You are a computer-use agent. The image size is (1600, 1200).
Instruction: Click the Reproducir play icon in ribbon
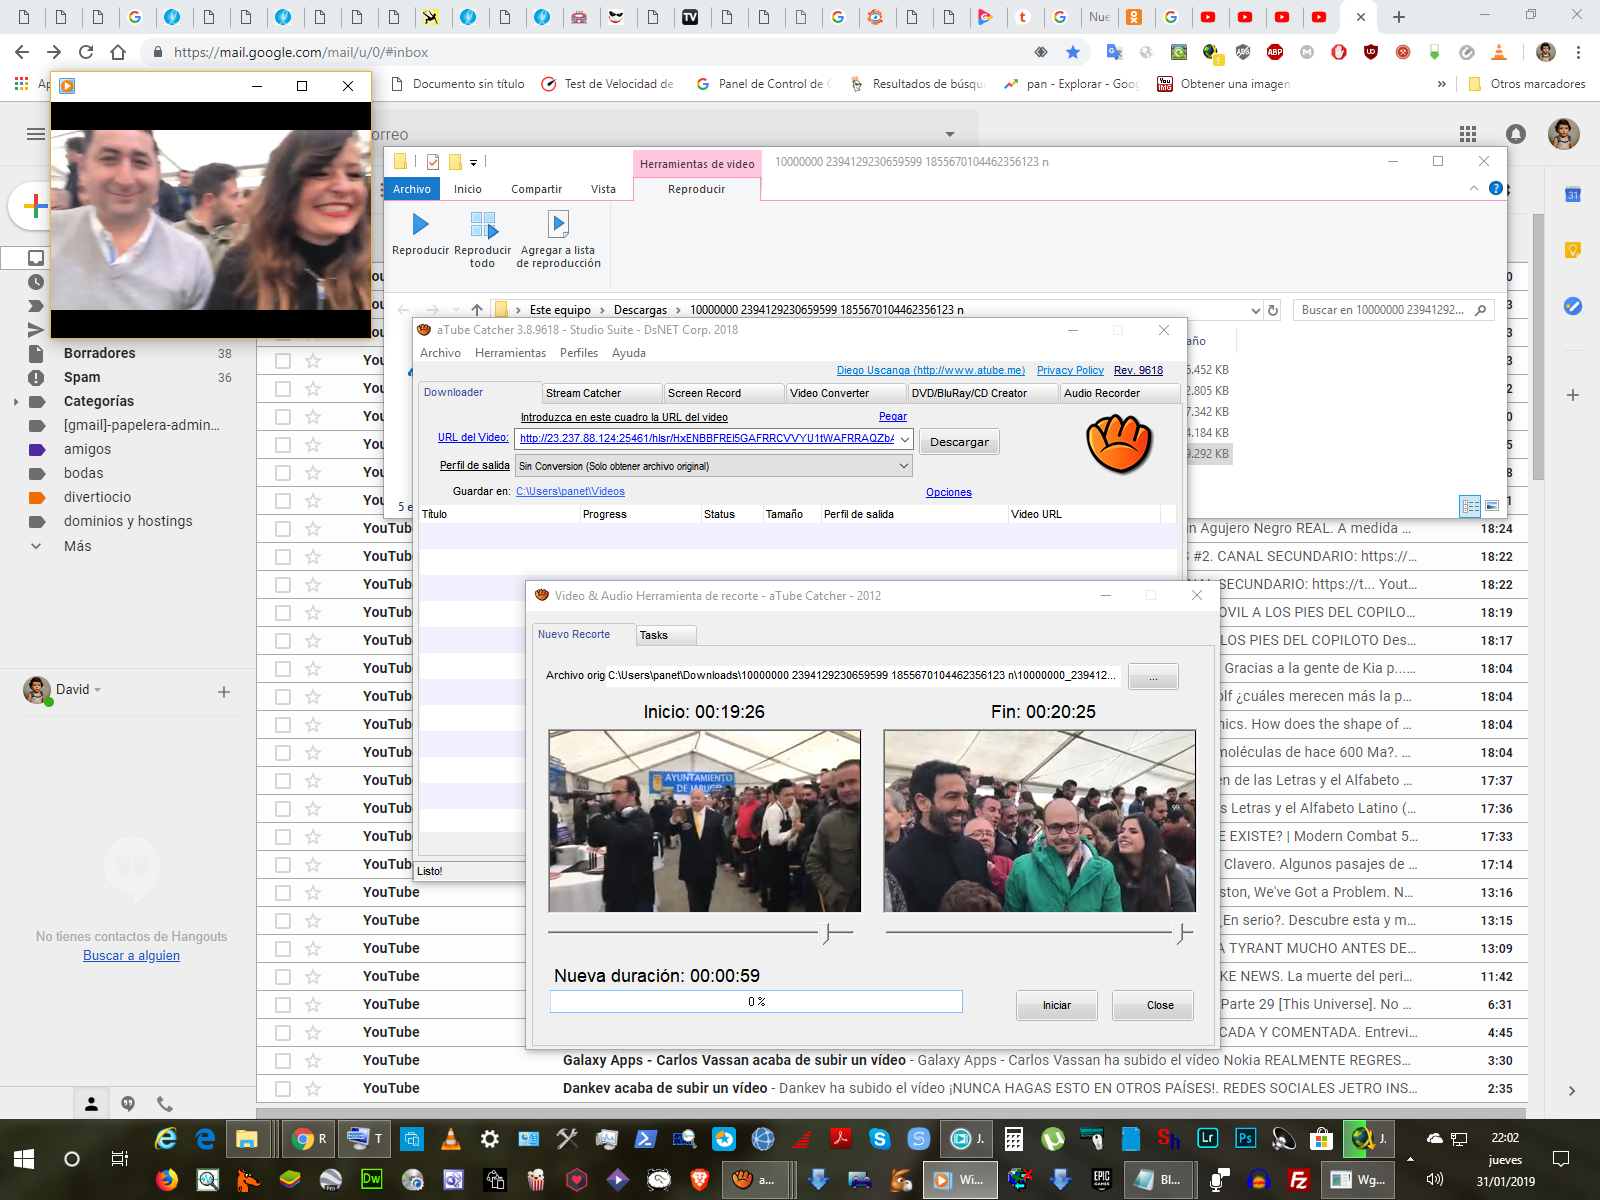(x=420, y=225)
